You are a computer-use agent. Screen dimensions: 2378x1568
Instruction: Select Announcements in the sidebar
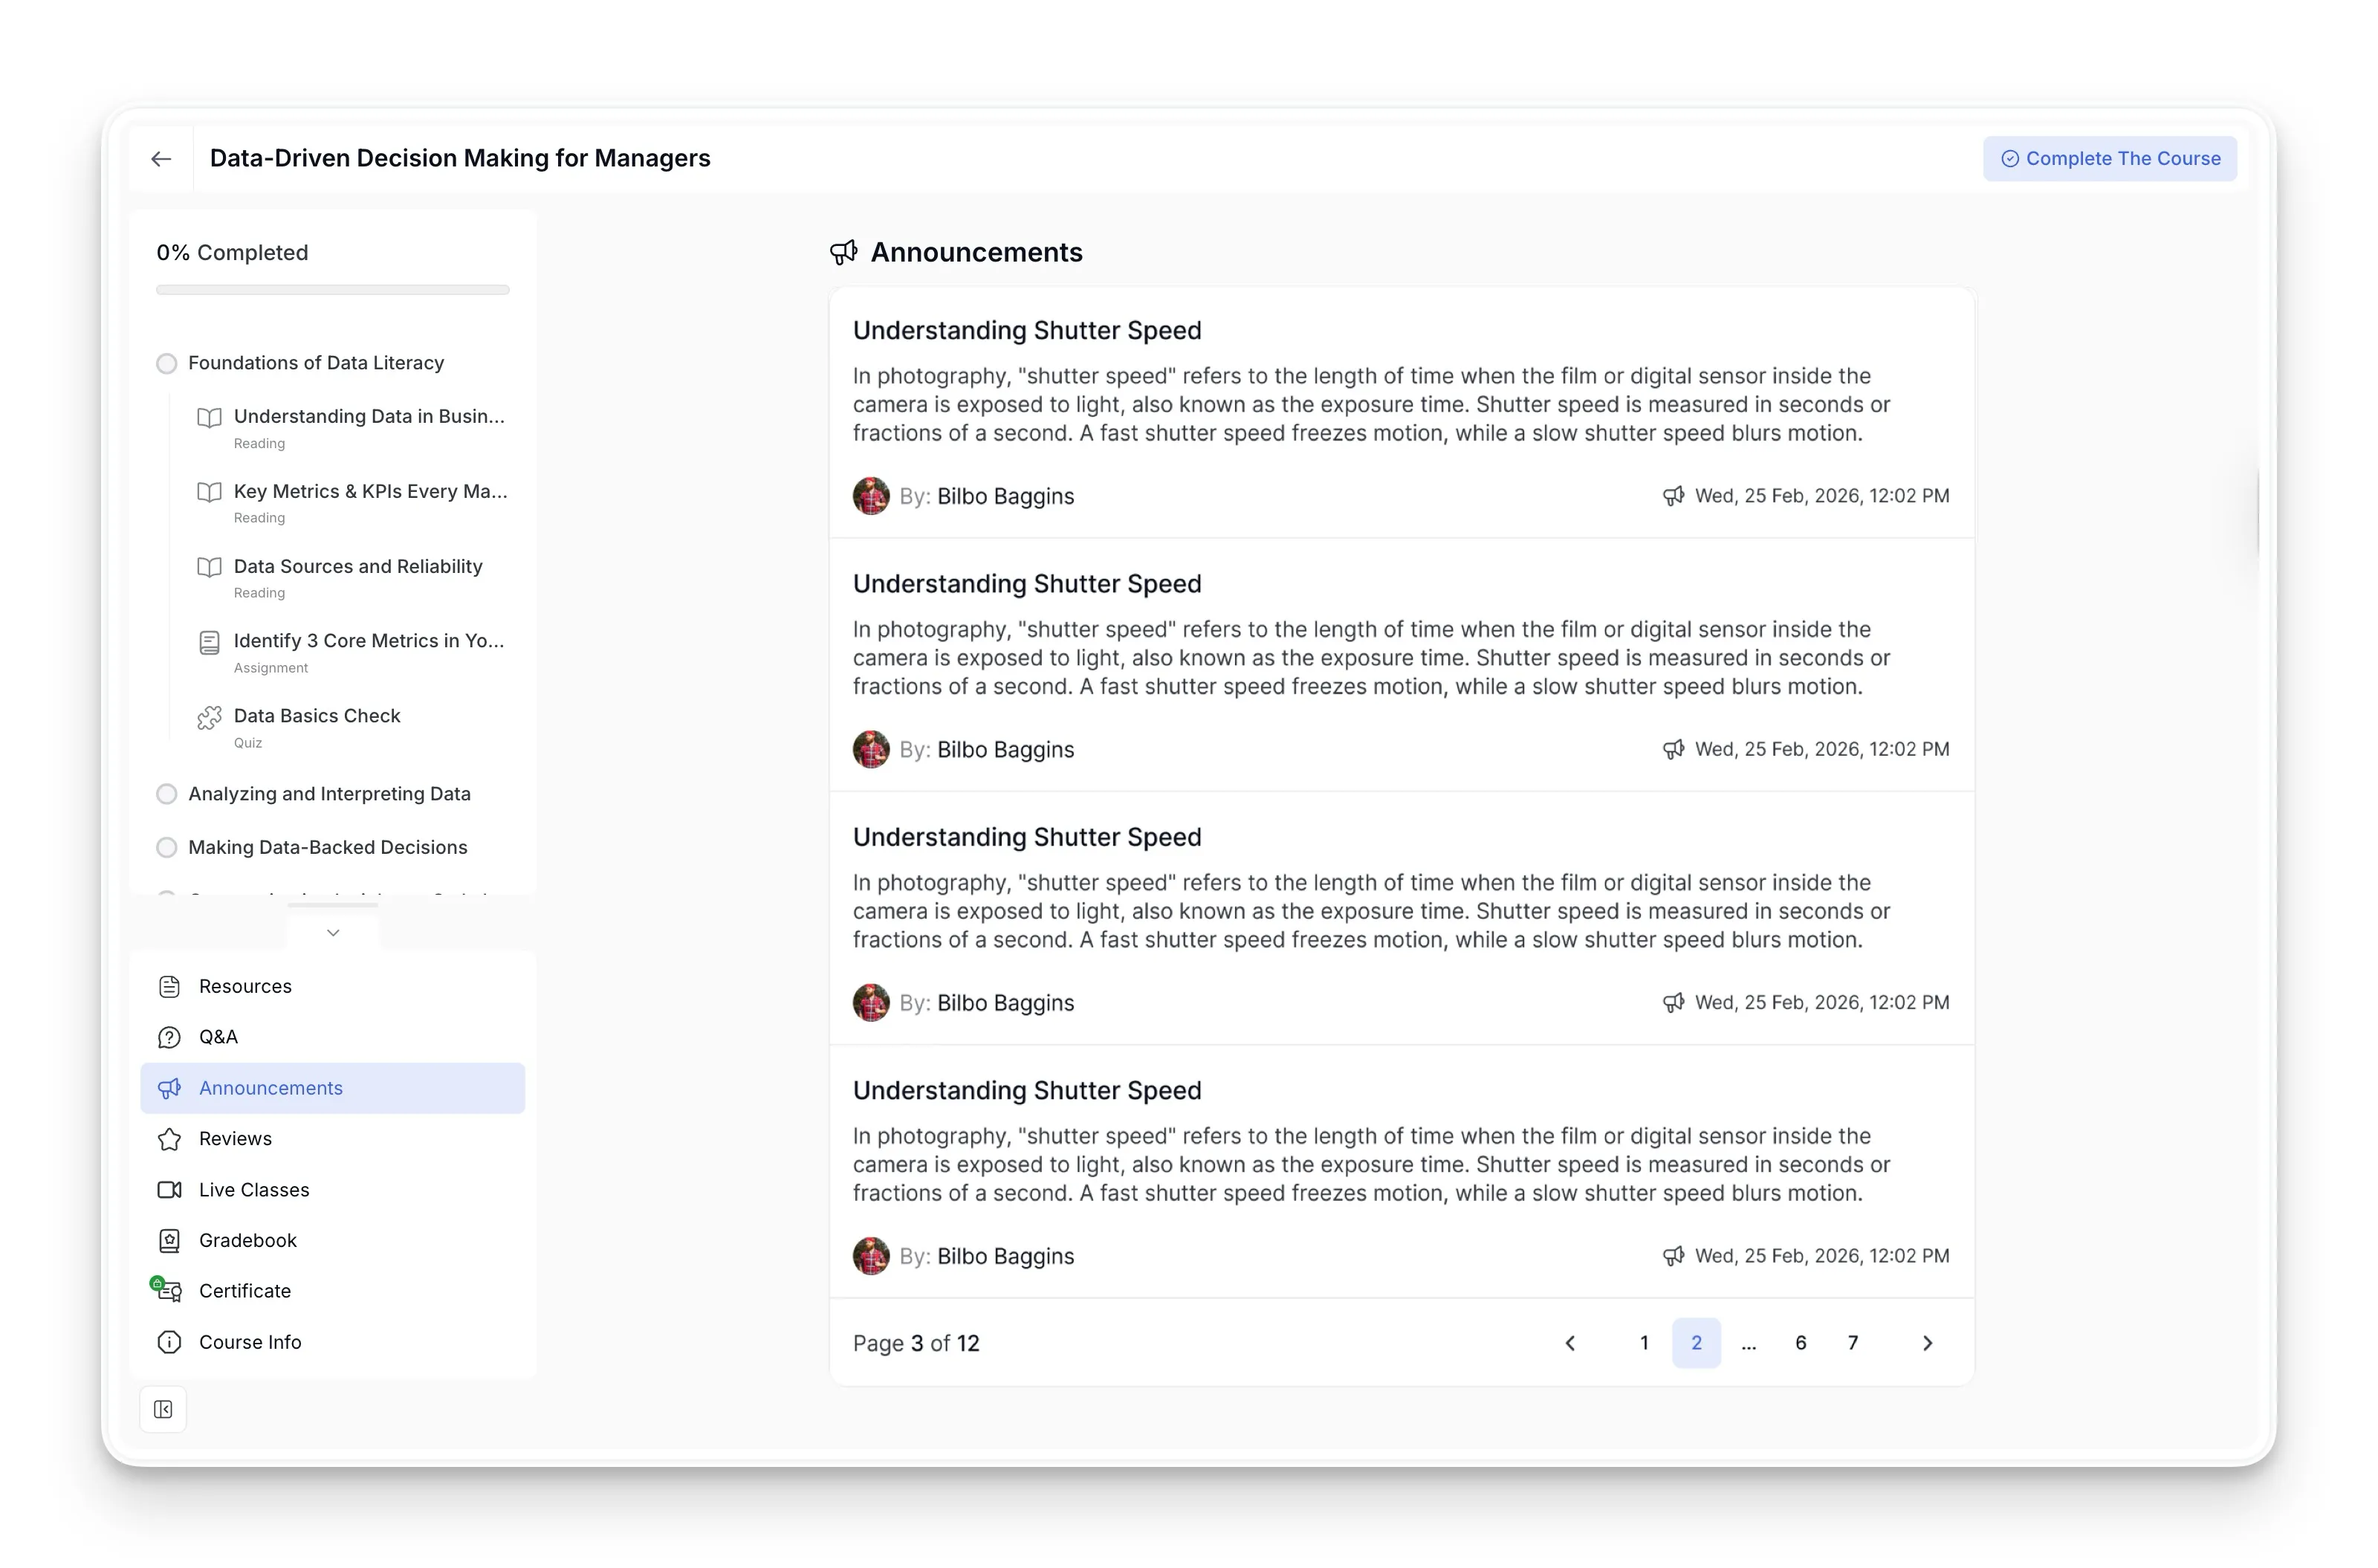[x=332, y=1088]
